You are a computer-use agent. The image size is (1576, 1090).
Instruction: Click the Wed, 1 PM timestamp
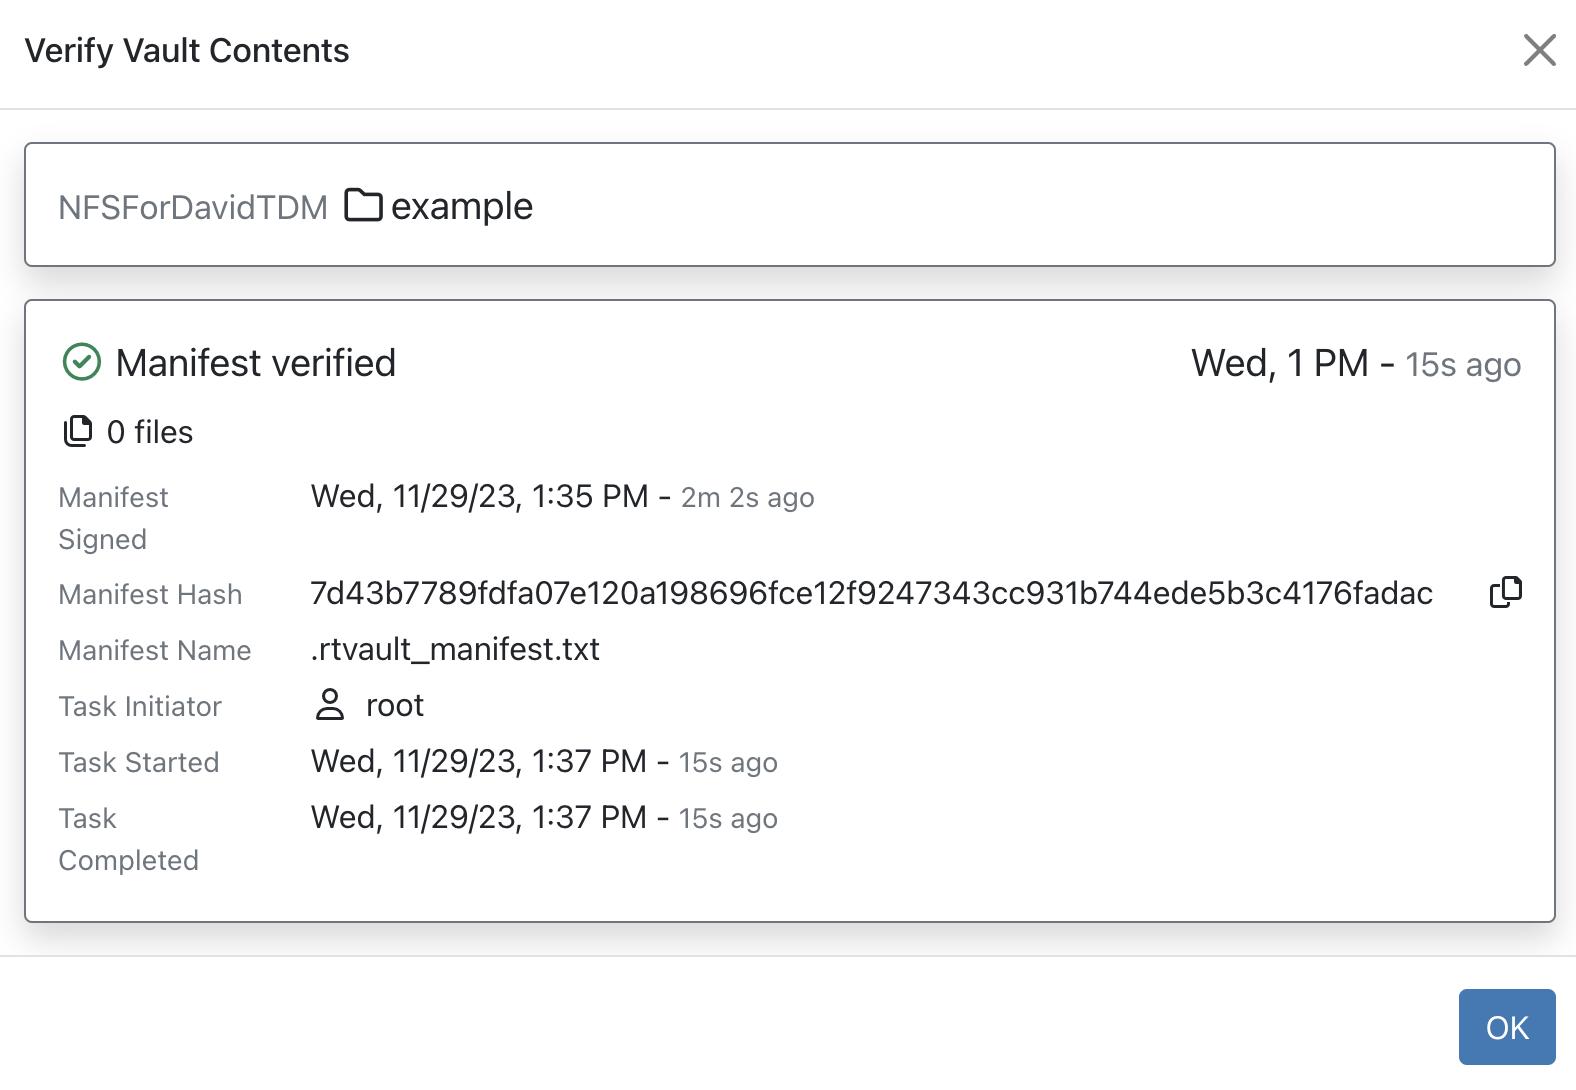pos(1290,363)
